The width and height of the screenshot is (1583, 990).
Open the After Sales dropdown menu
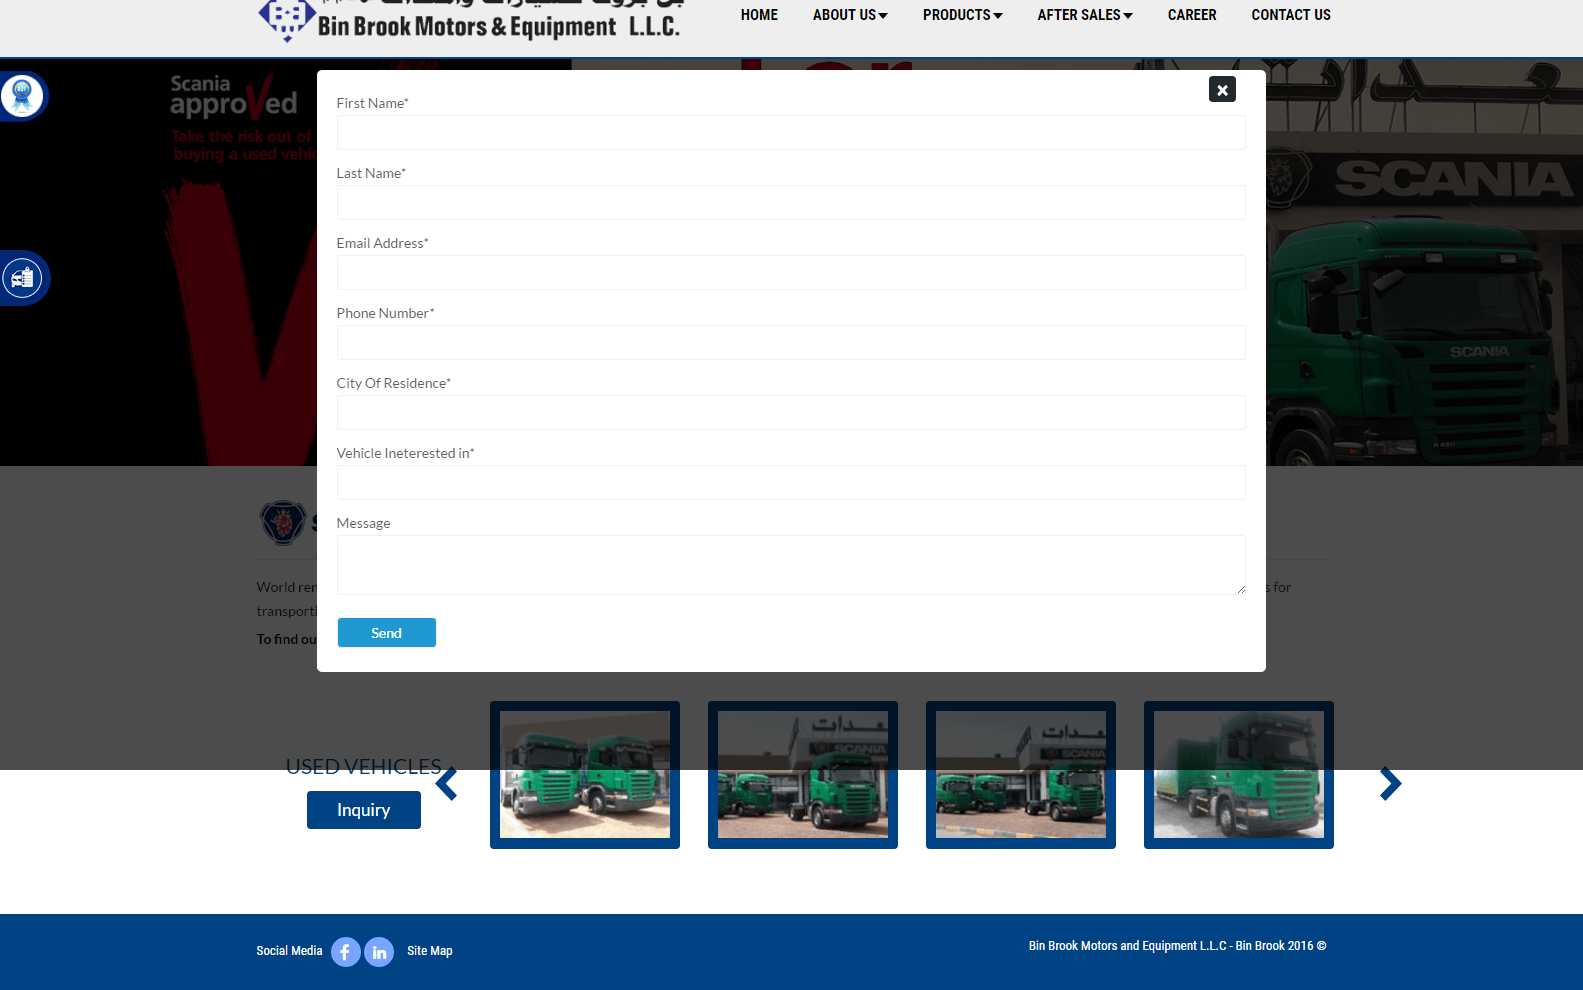coord(1084,15)
